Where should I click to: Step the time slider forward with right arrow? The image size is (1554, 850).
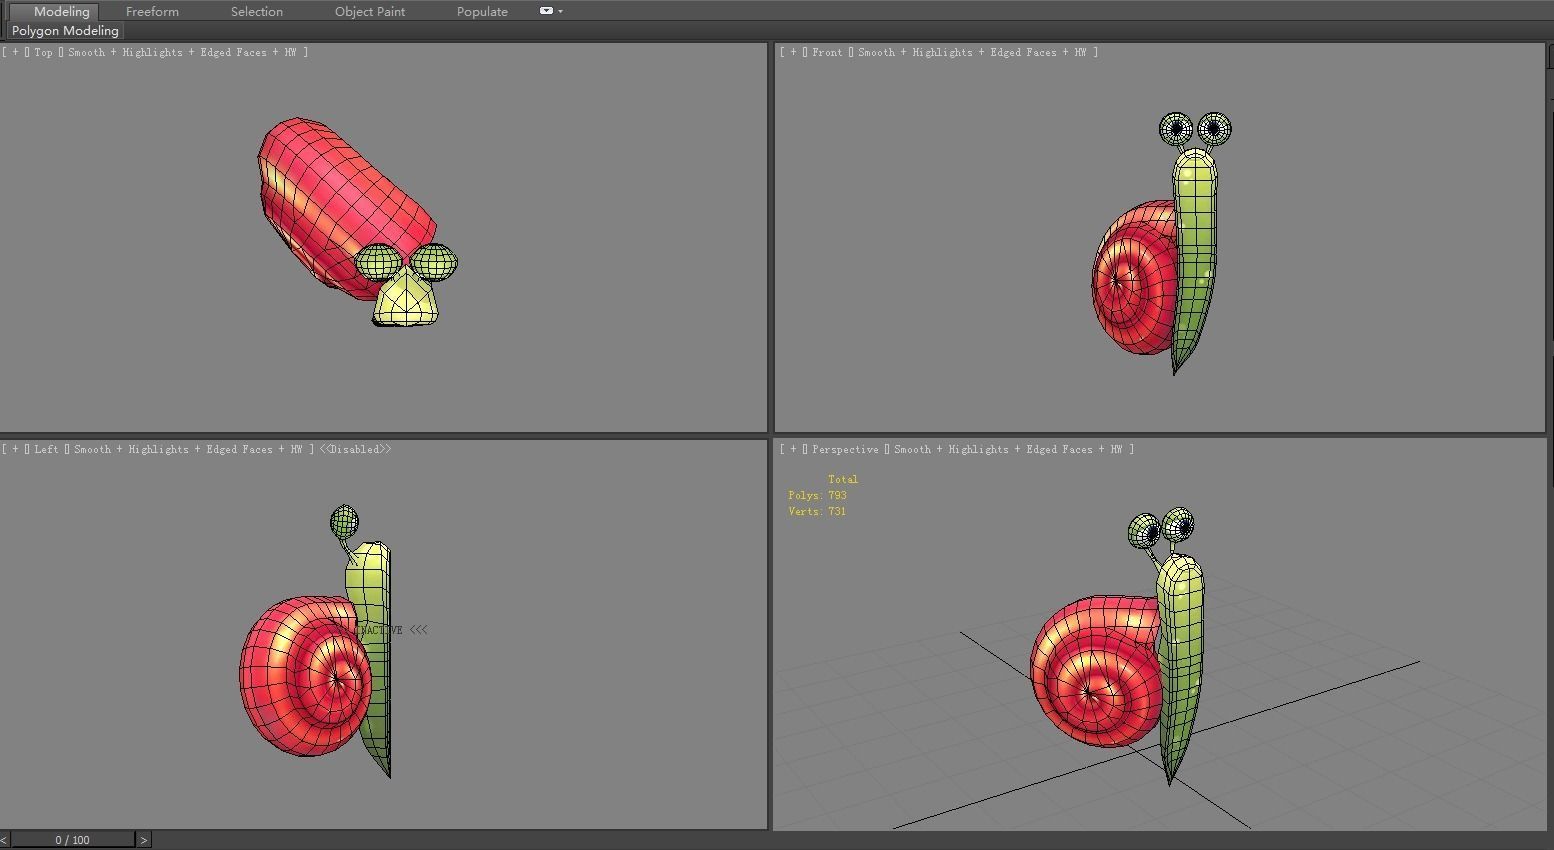[143, 840]
